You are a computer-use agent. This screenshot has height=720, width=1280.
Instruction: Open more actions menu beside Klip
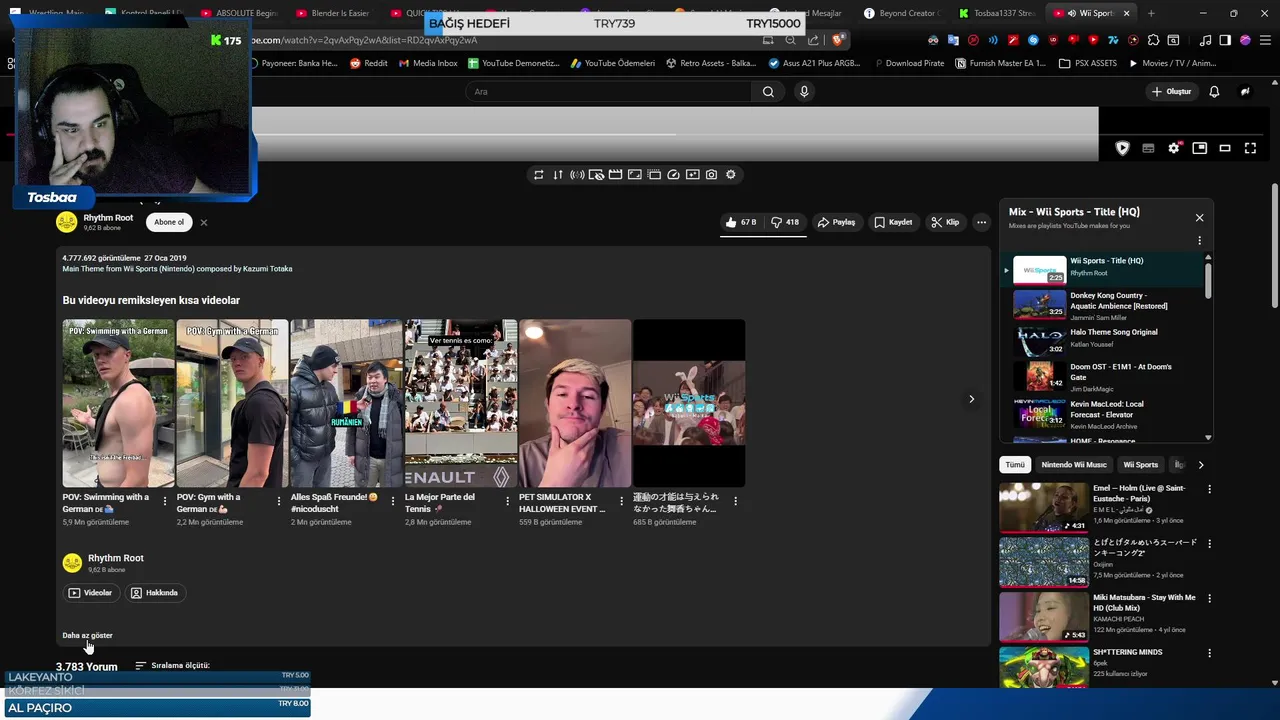click(982, 222)
